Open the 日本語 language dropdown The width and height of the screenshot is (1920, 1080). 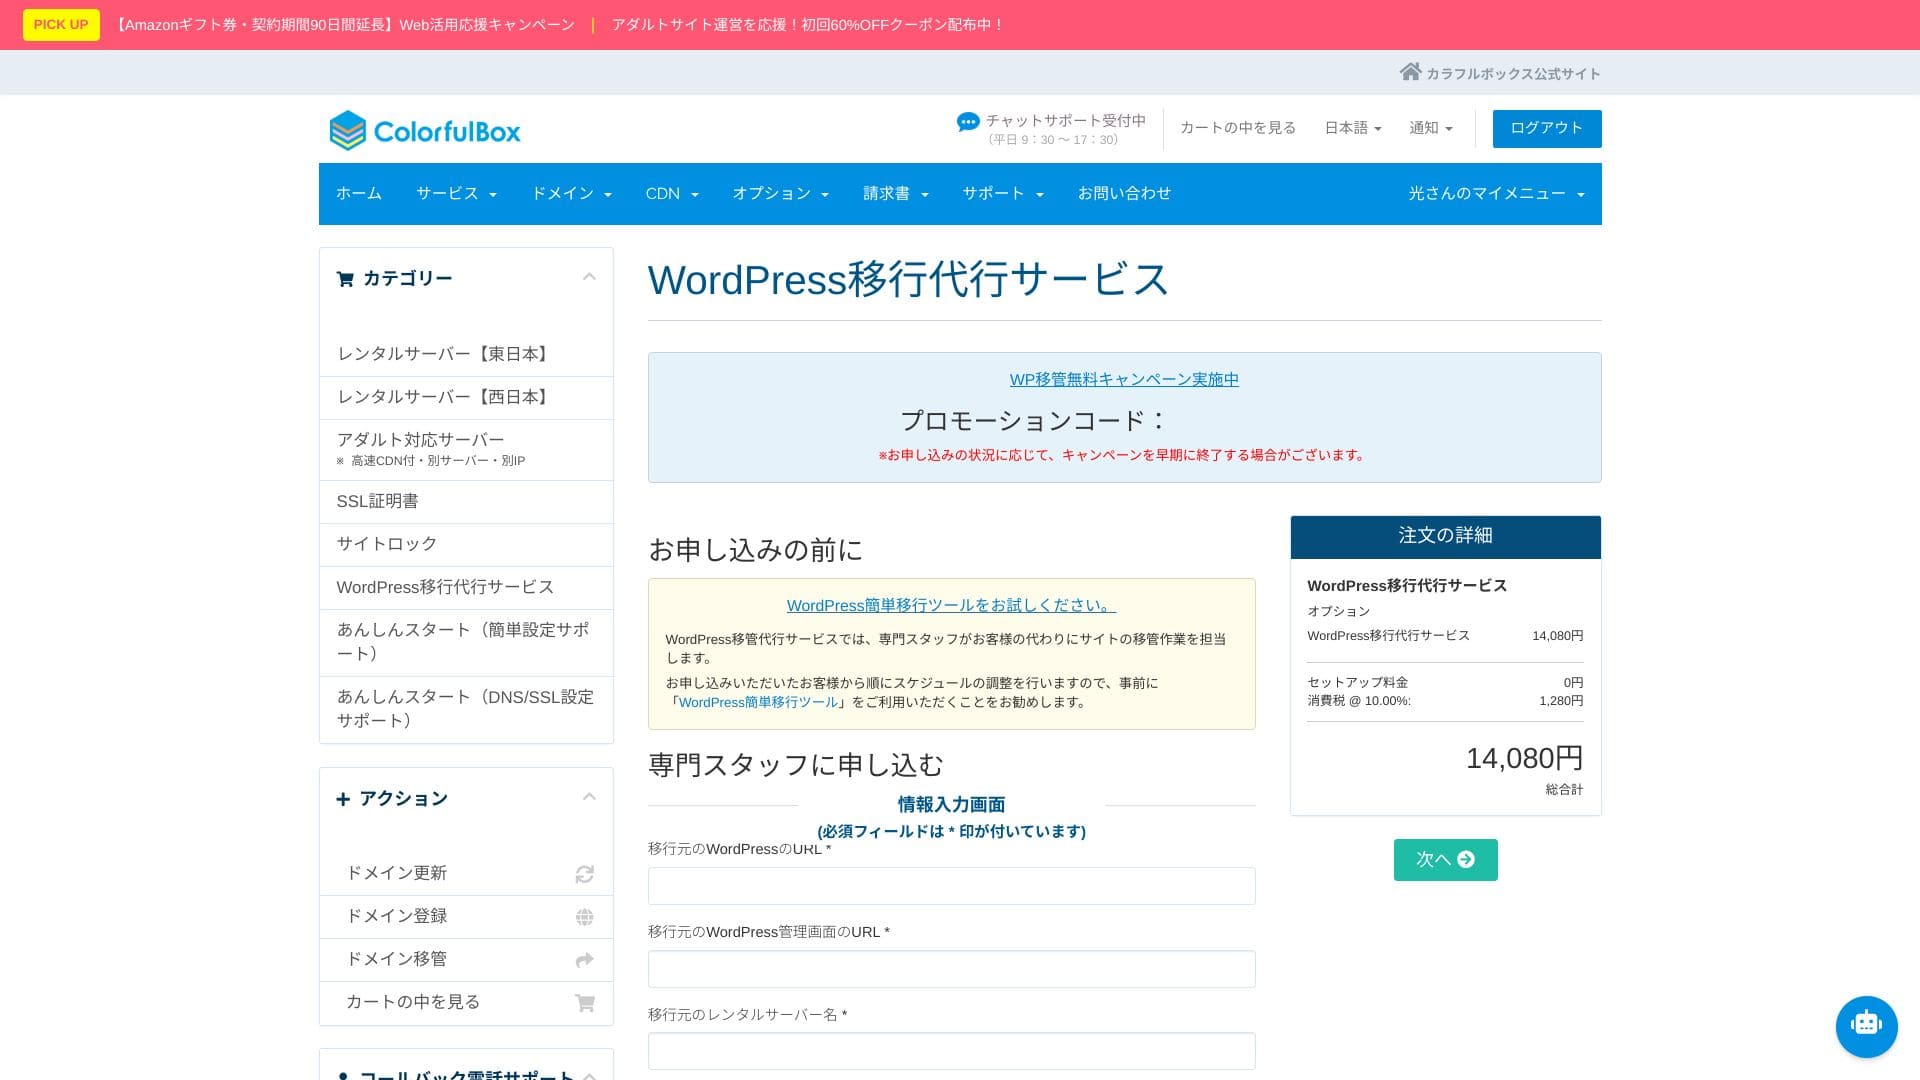point(1352,128)
